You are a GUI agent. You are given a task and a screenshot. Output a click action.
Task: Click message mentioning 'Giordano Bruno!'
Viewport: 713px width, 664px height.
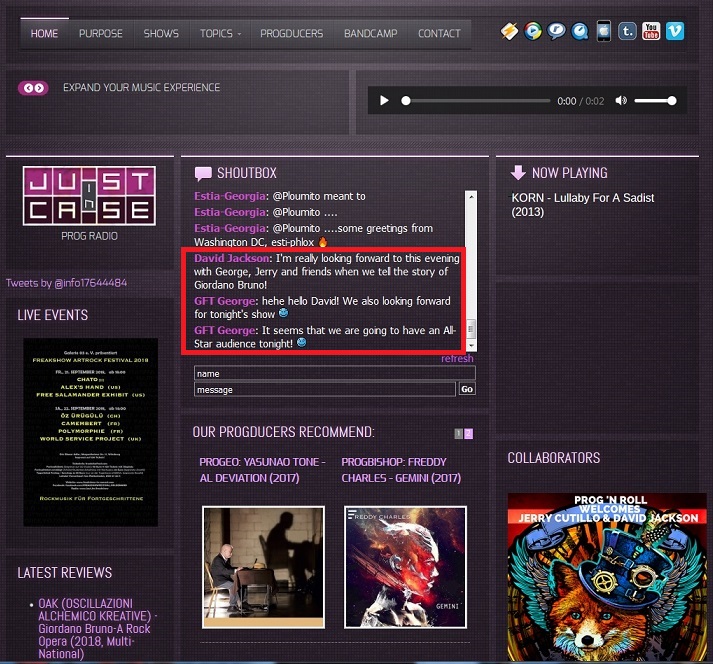pyautogui.click(x=326, y=272)
